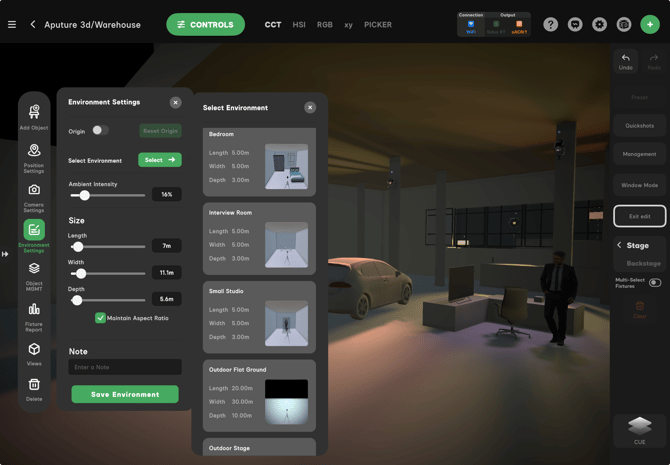The height and width of the screenshot is (465, 670).
Task: Open the Object MGMT panel
Action: pyautogui.click(x=34, y=274)
